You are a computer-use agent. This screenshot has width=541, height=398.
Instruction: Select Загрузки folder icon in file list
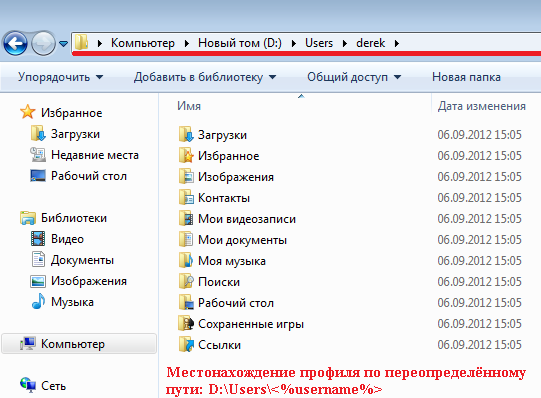pyautogui.click(x=186, y=134)
